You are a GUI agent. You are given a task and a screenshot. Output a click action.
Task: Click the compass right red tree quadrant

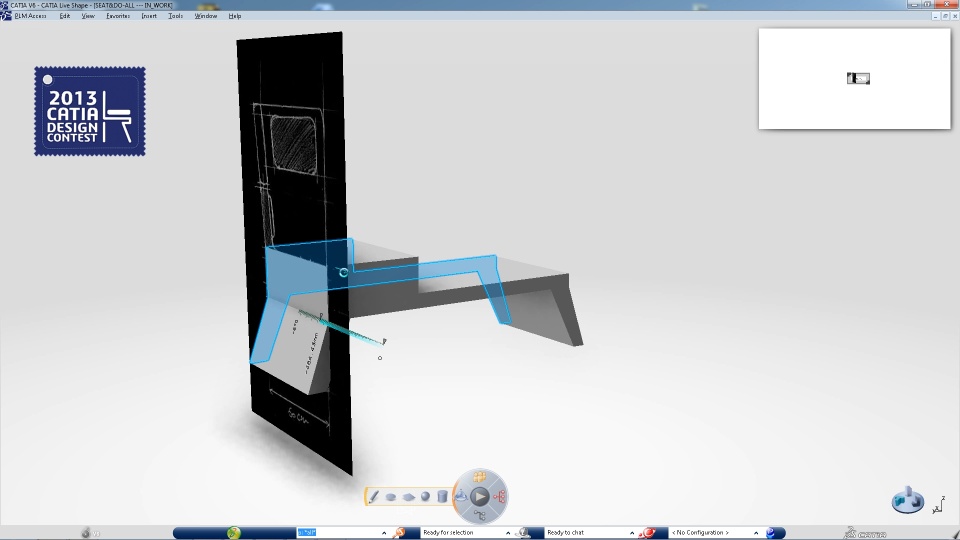(x=500, y=497)
